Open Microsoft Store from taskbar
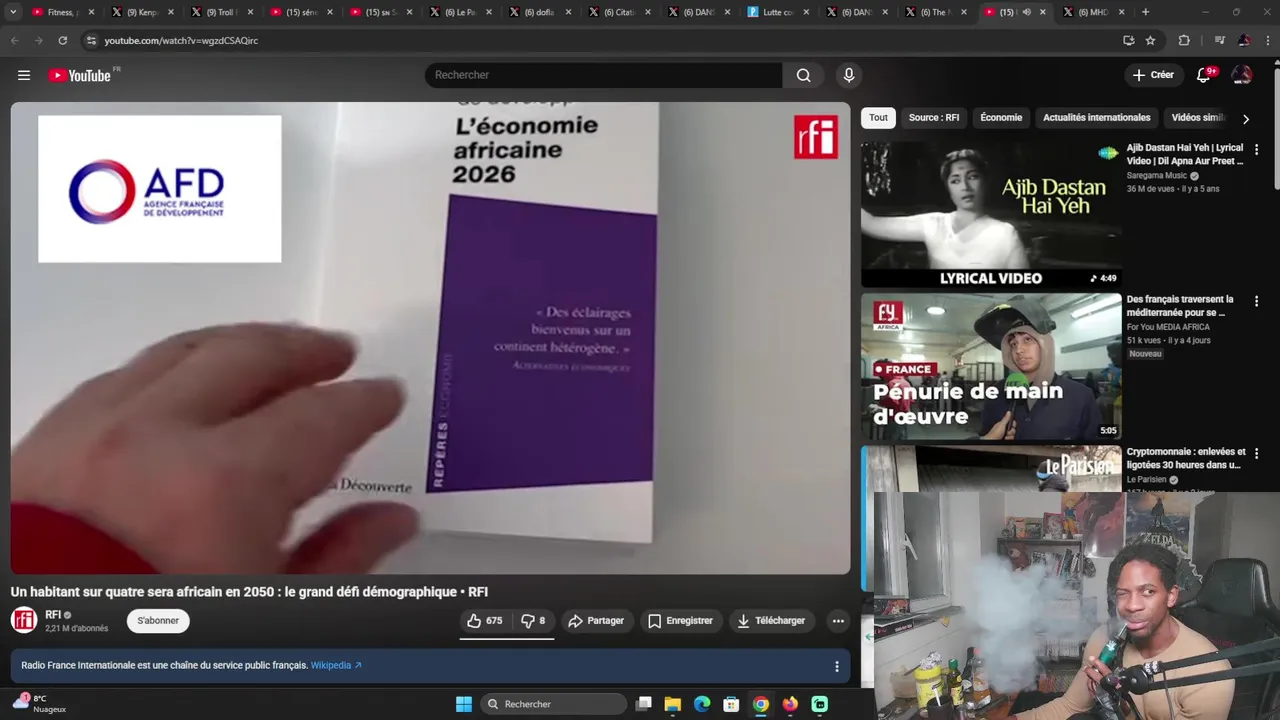 click(731, 704)
